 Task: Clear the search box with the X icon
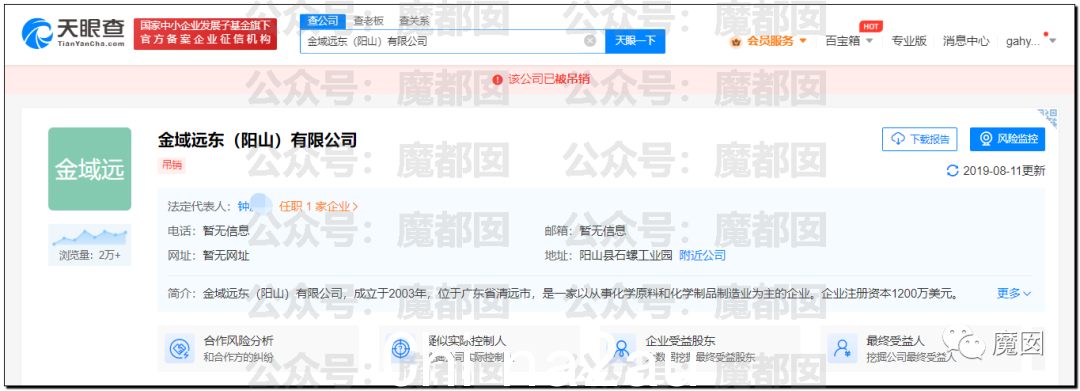click(590, 41)
